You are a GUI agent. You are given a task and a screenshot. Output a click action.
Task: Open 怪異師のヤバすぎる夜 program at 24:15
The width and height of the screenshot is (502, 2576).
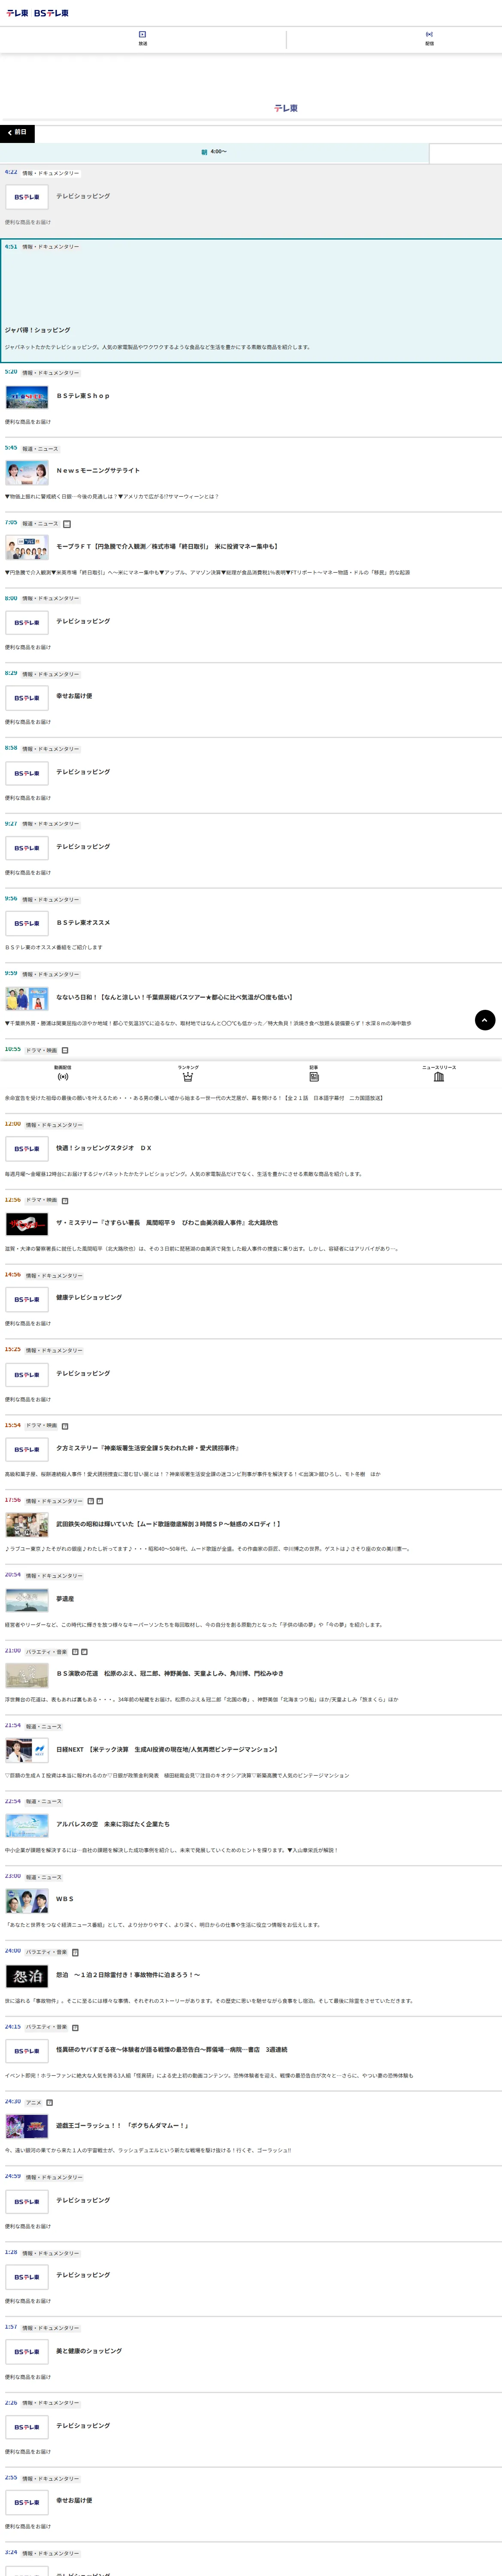pos(172,2049)
